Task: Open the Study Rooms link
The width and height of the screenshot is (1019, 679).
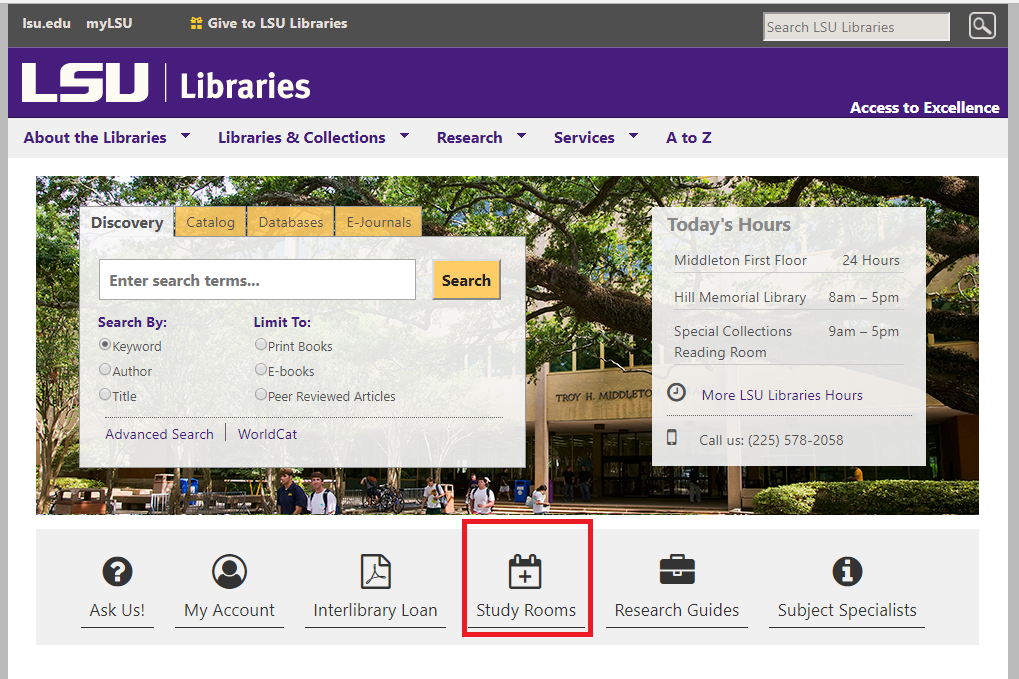Action: point(526,610)
